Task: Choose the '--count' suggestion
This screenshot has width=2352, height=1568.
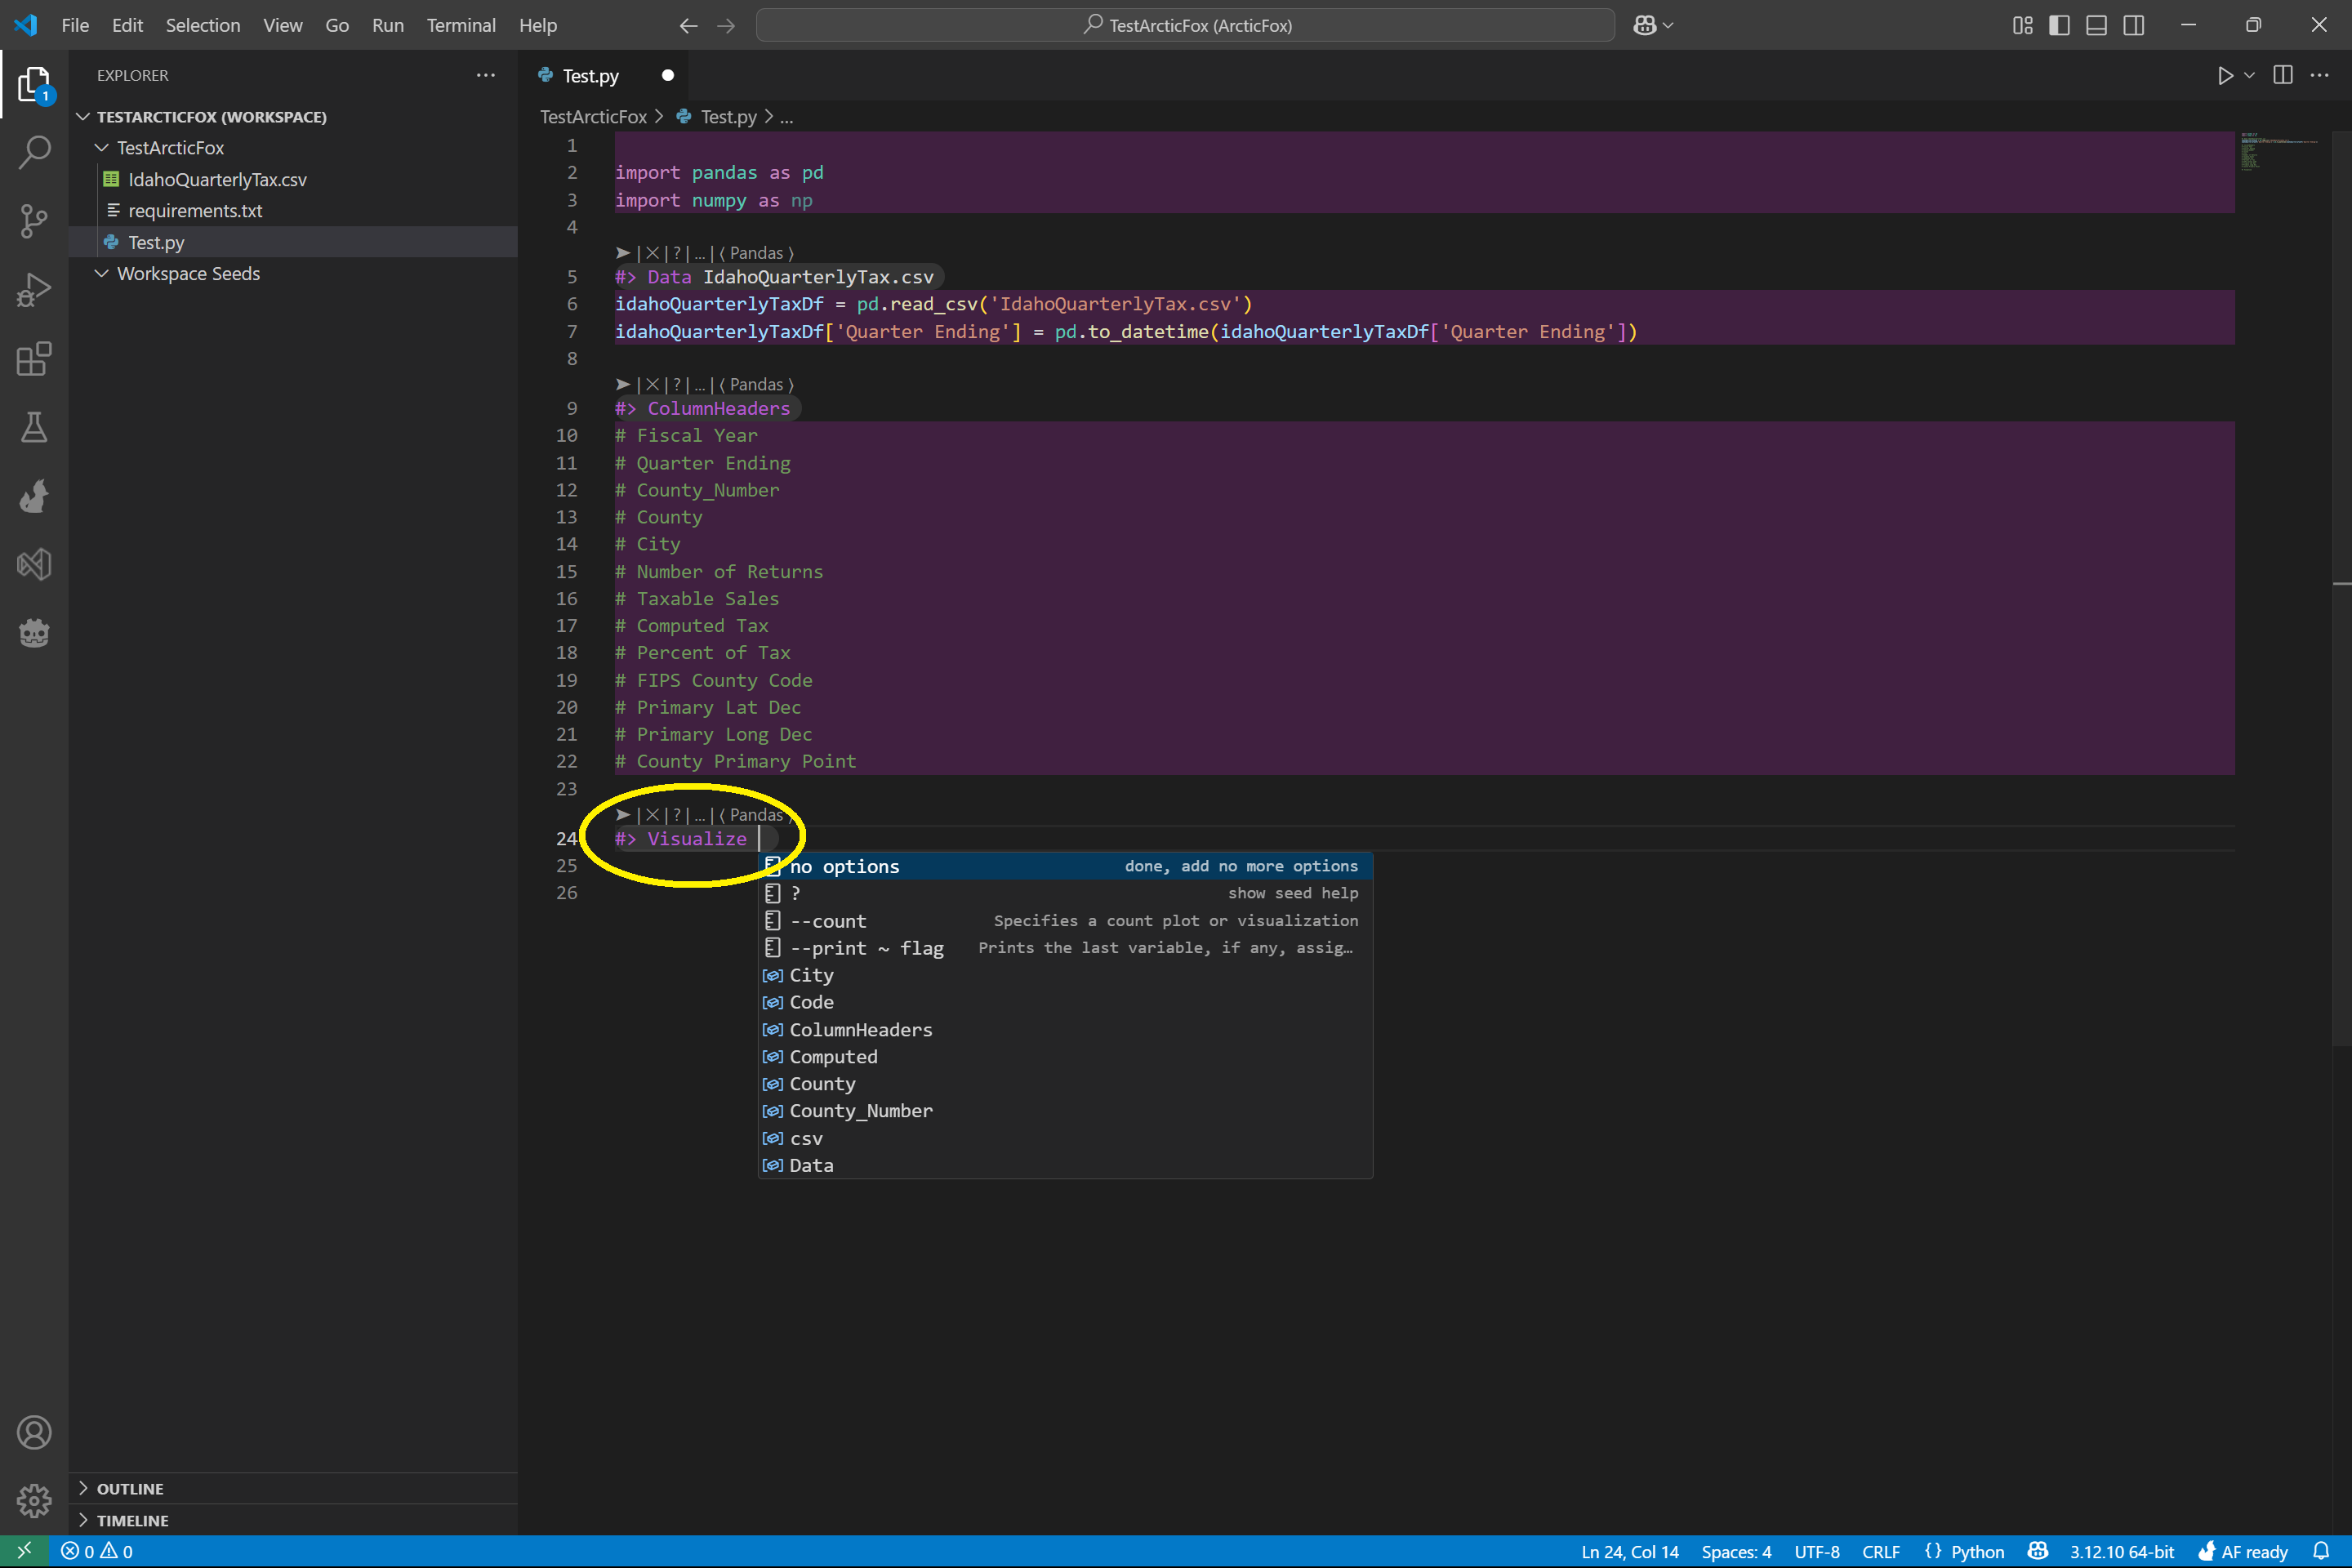Action: (x=1065, y=920)
